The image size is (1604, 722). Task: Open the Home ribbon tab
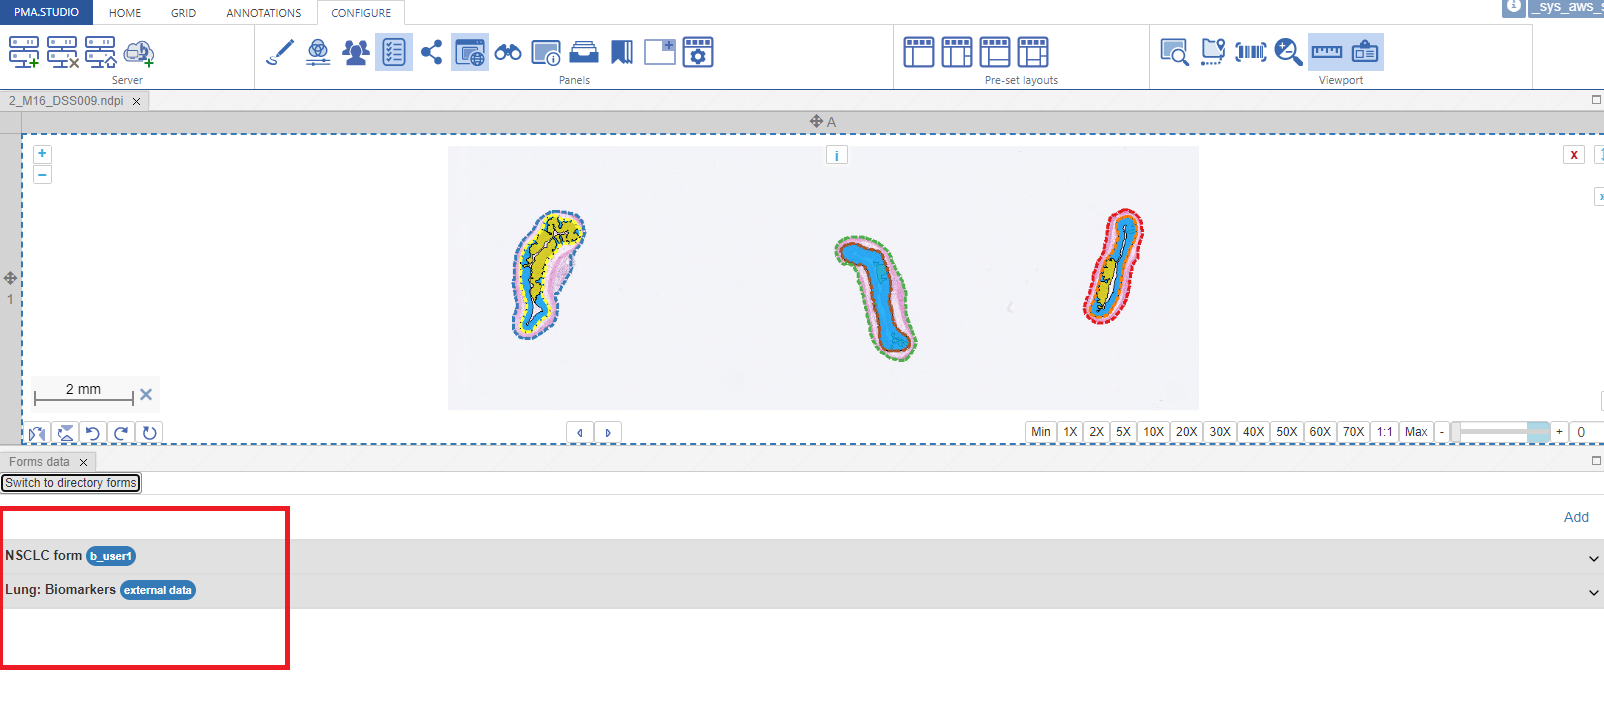click(x=125, y=13)
